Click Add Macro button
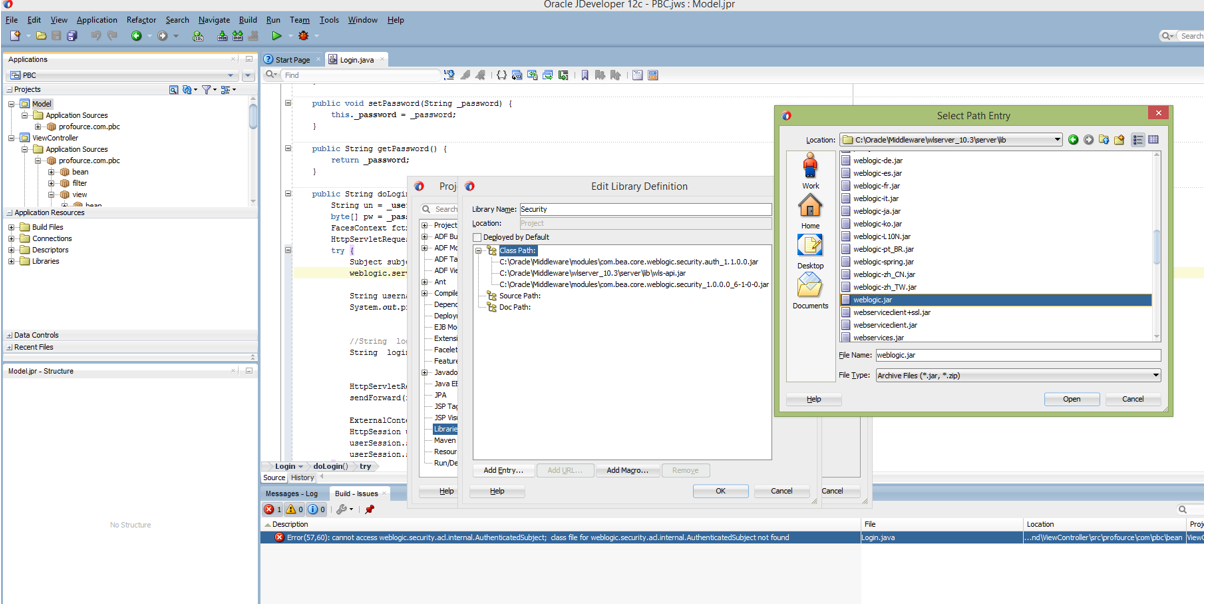 tap(627, 470)
